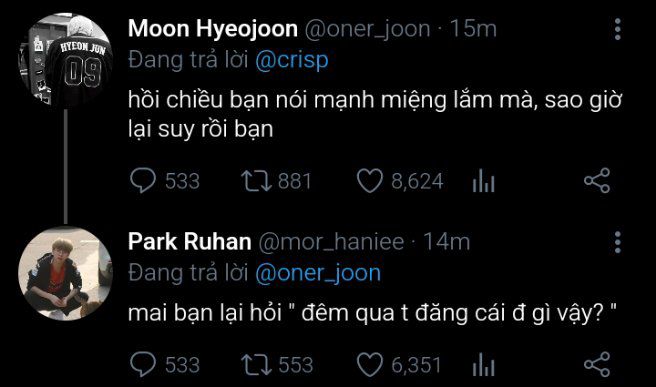Like Moon Hyeojoon's tweet

click(x=370, y=181)
